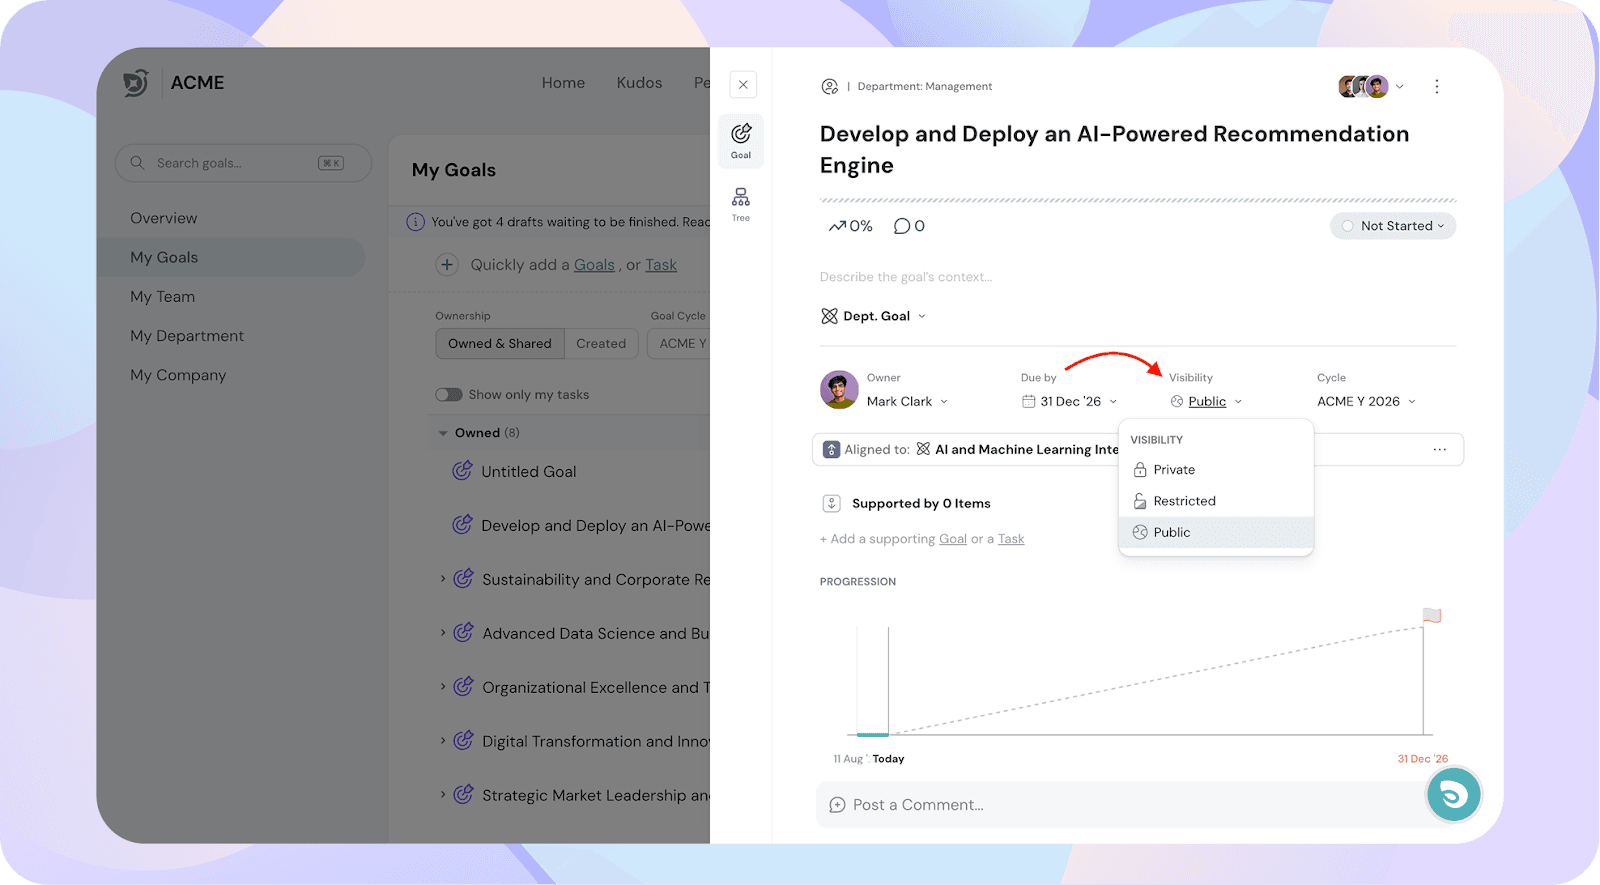Click the Post a Comment field
This screenshot has height=885, width=1600.
(x=1120, y=805)
